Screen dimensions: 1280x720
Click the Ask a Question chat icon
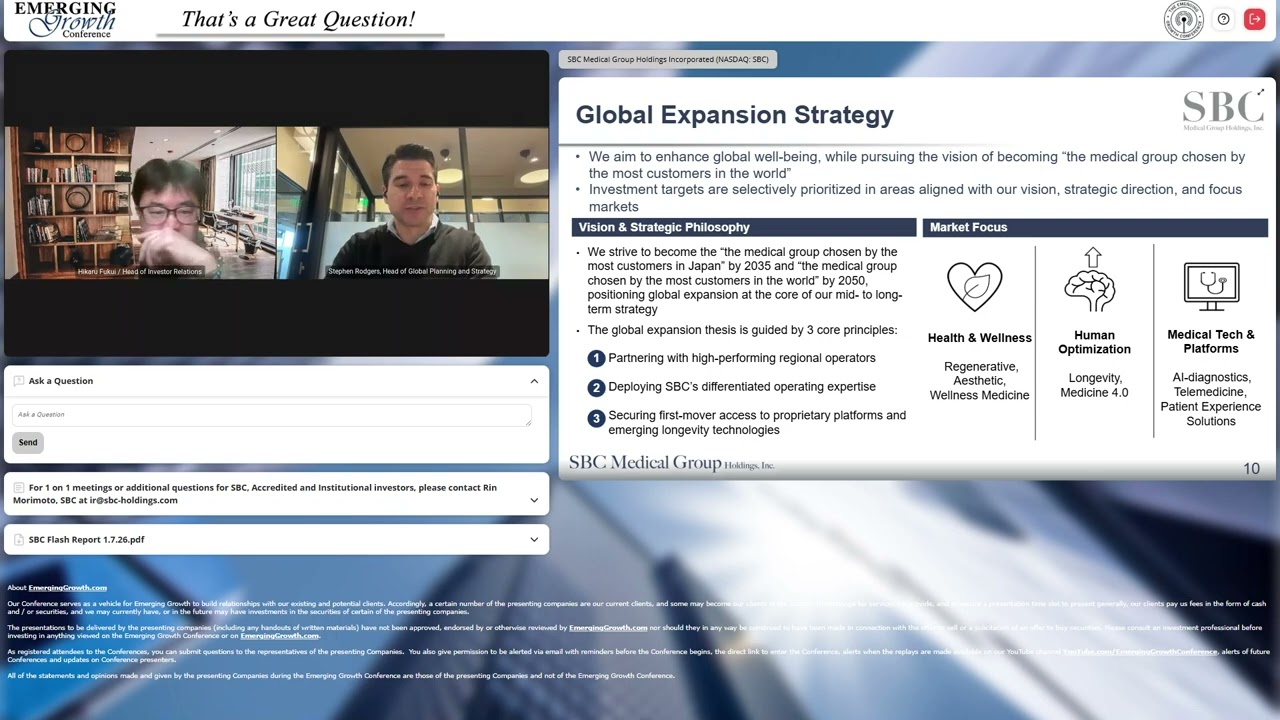tap(19, 381)
